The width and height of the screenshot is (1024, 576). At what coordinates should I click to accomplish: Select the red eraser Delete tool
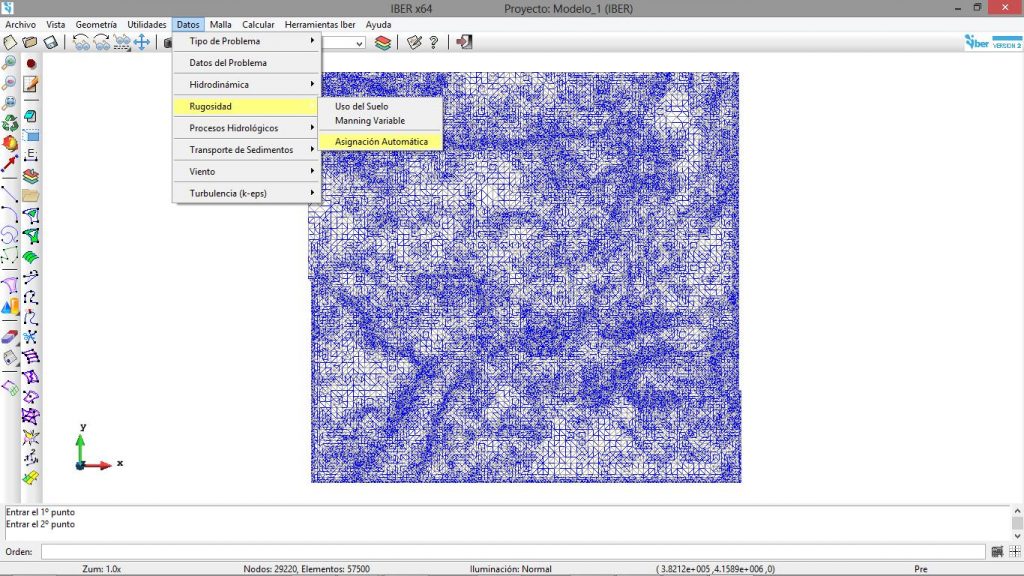click(x=10, y=336)
